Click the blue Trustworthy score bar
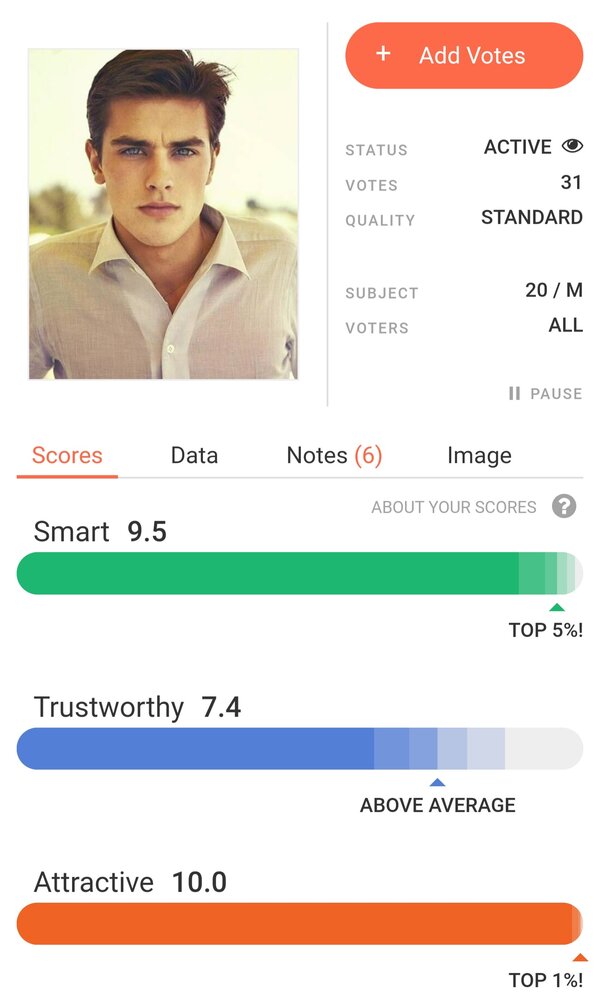The width and height of the screenshot is (600, 1000). (300, 748)
